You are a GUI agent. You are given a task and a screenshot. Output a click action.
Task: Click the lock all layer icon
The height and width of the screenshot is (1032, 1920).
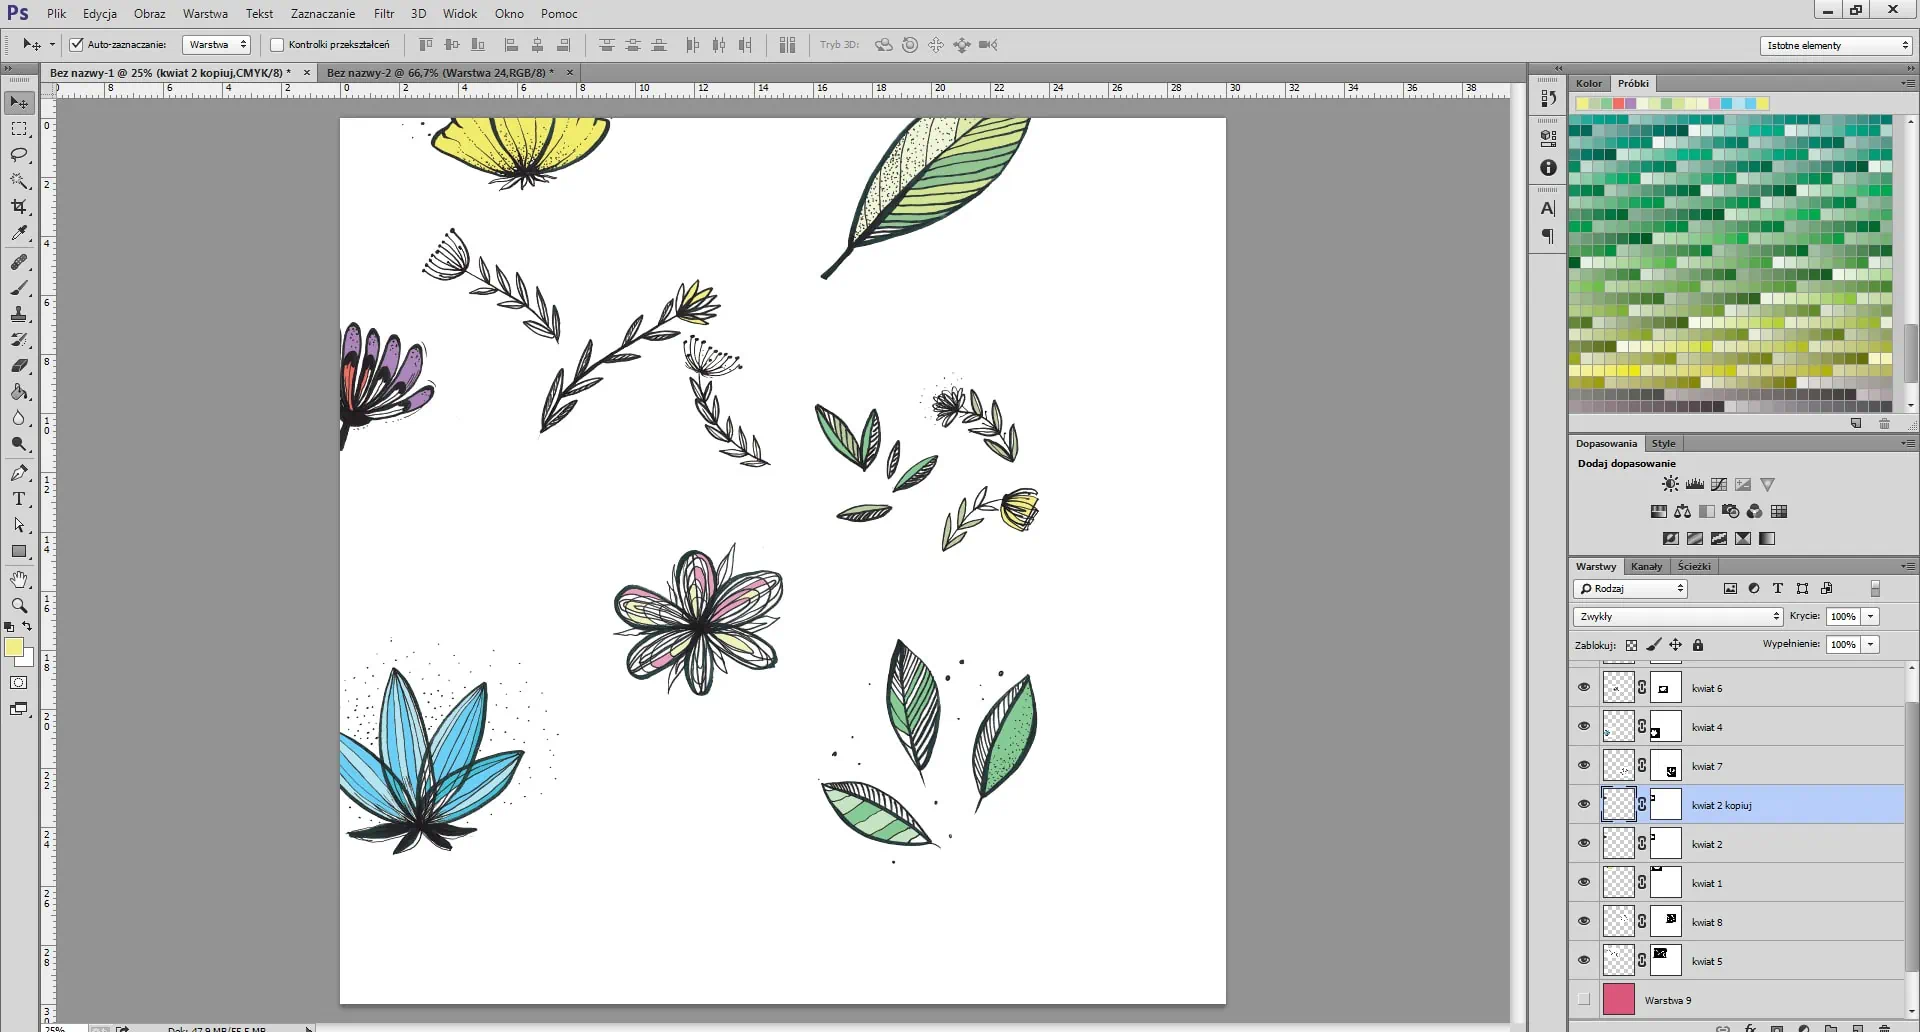tap(1697, 645)
